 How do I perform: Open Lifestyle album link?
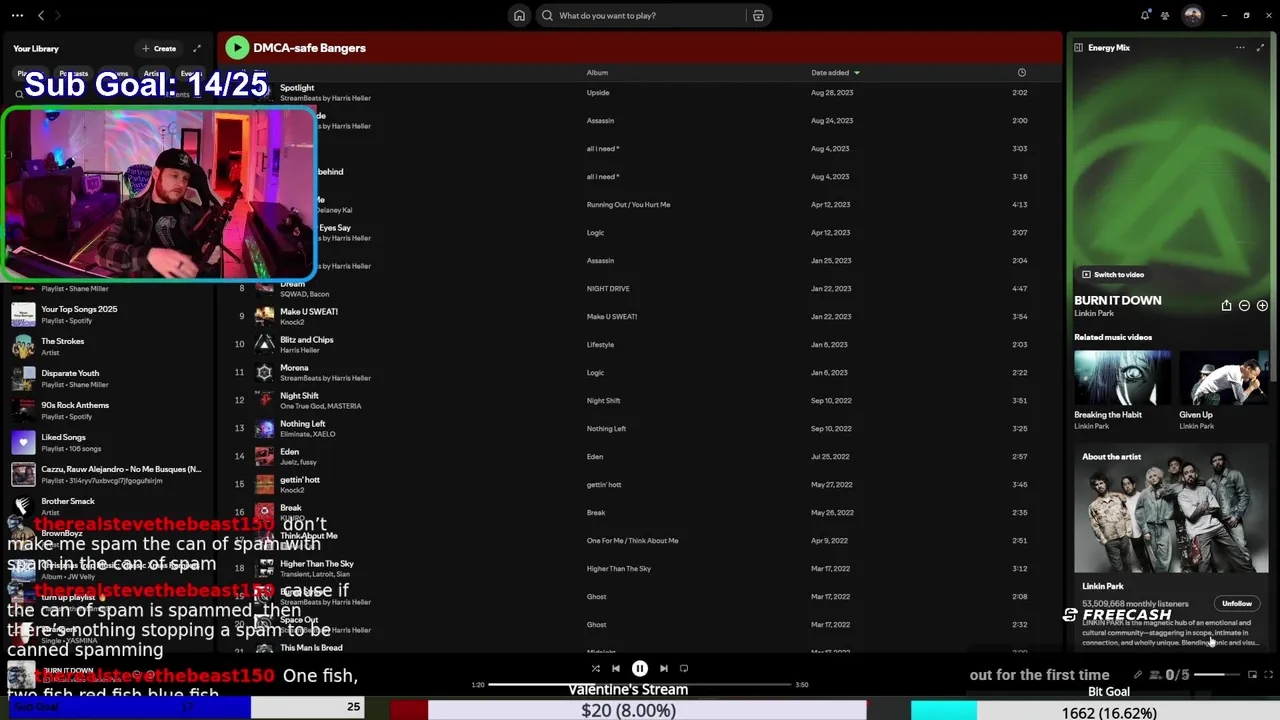[x=600, y=344]
